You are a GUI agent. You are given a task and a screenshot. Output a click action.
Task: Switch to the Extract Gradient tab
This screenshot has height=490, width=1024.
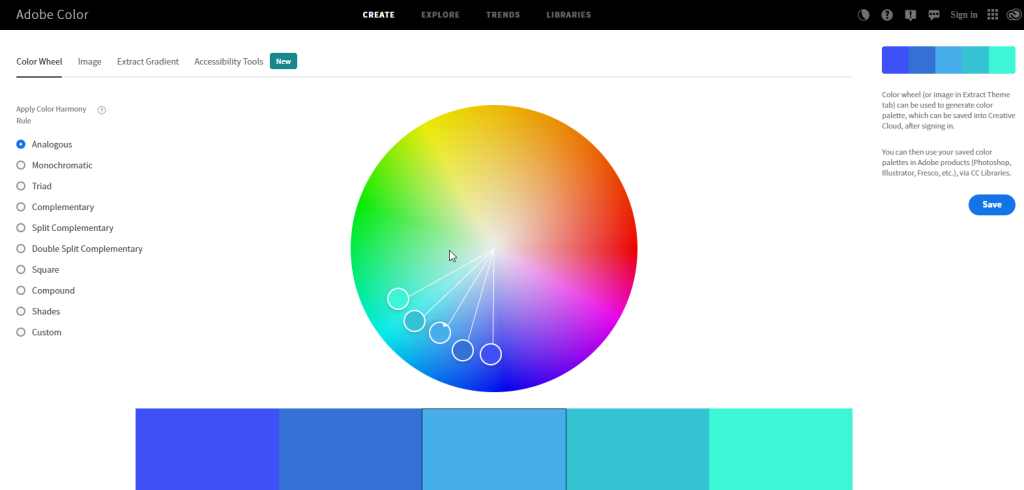pyautogui.click(x=148, y=61)
